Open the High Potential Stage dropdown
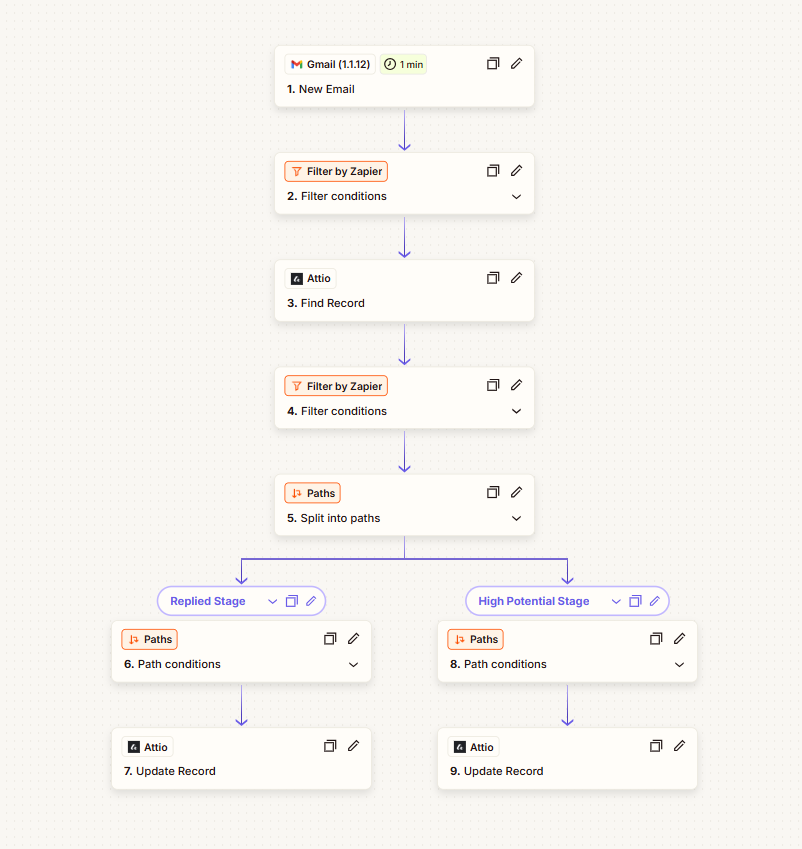The width and height of the screenshot is (802, 849). [616, 602]
